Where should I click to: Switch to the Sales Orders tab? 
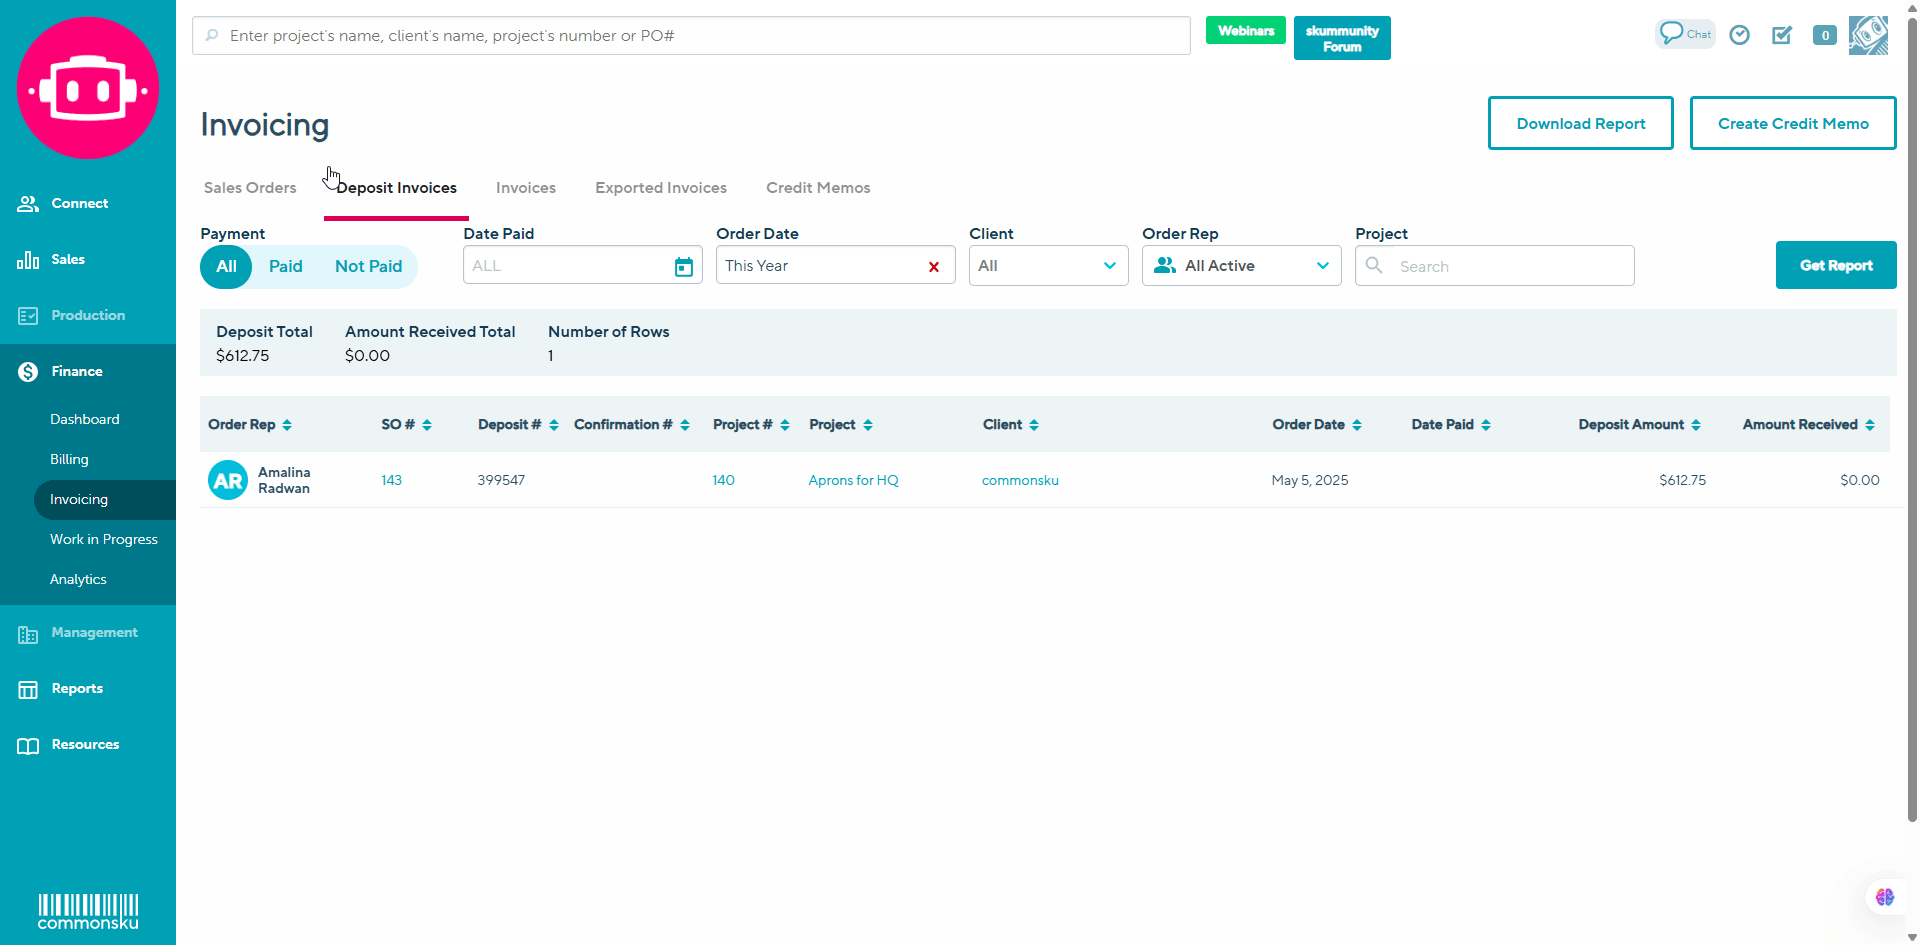pos(250,188)
